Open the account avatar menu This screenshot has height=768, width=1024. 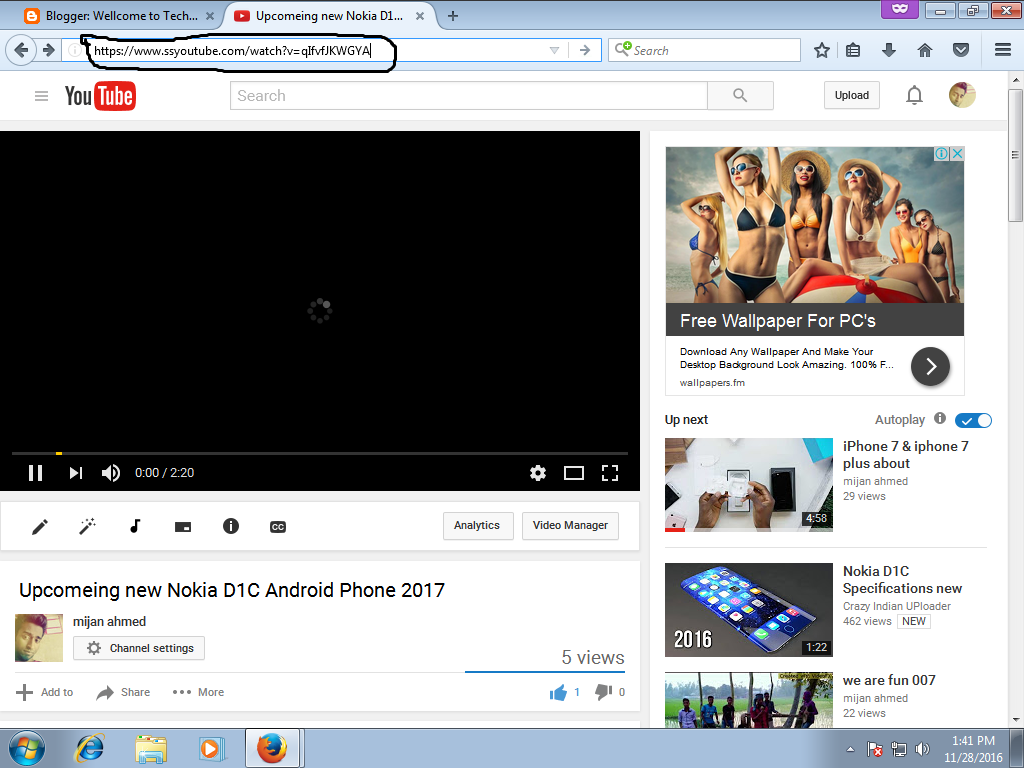[x=962, y=95]
